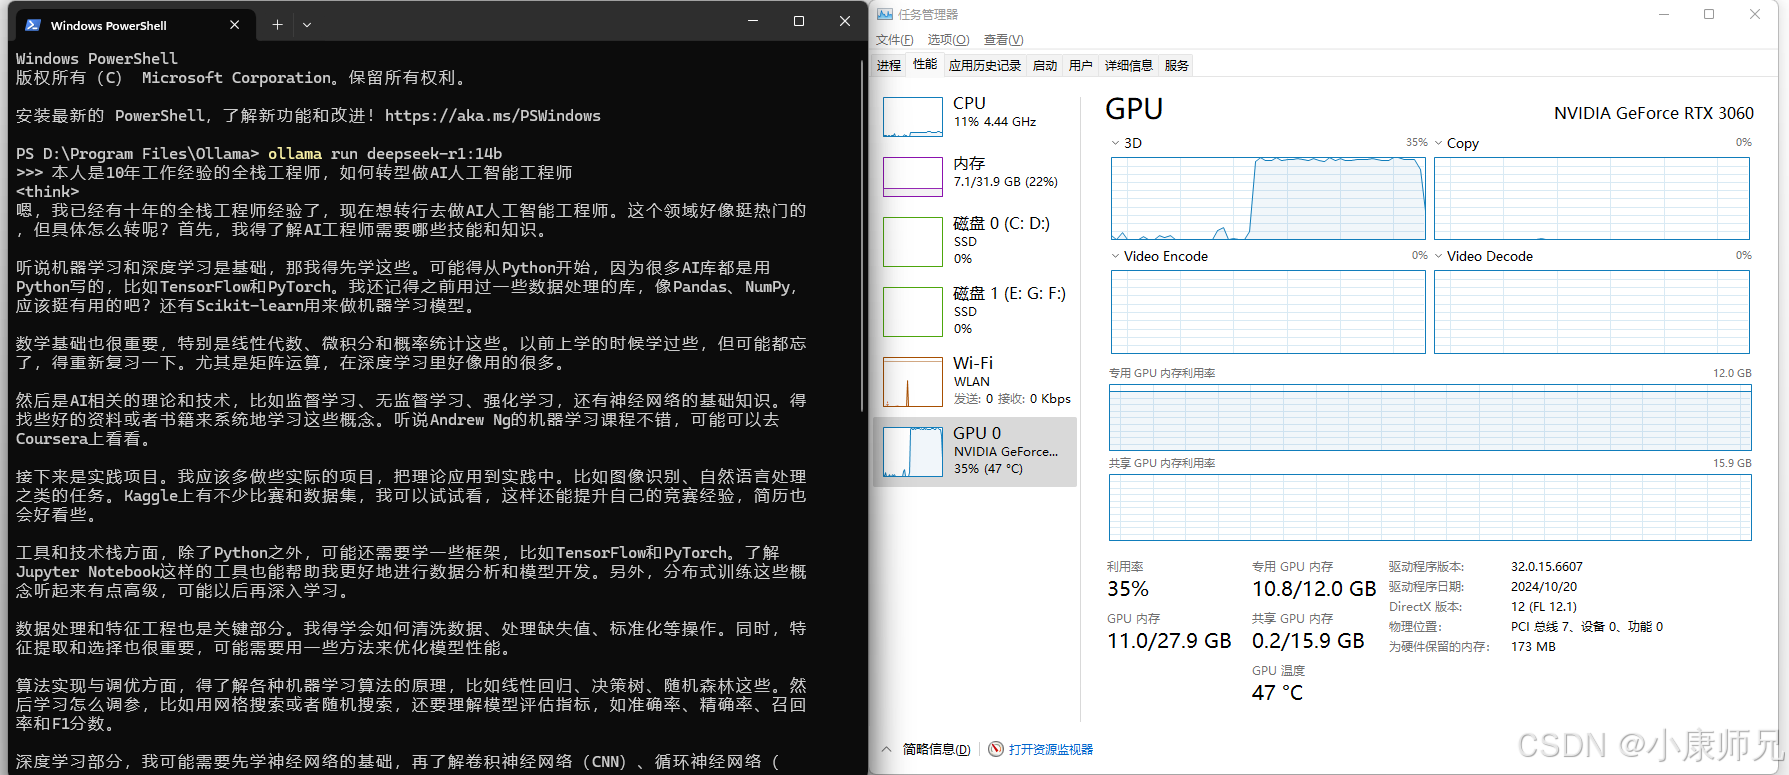Image resolution: width=1789 pixels, height=775 pixels.
Task: Click the resource monitor icon
Action: tap(996, 749)
